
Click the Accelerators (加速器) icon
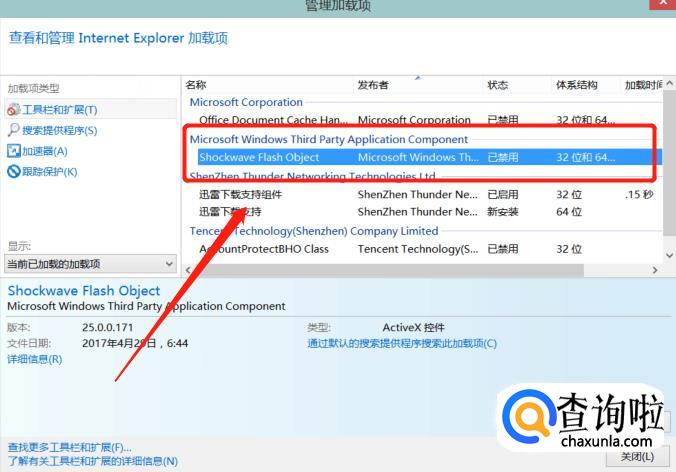(13, 151)
